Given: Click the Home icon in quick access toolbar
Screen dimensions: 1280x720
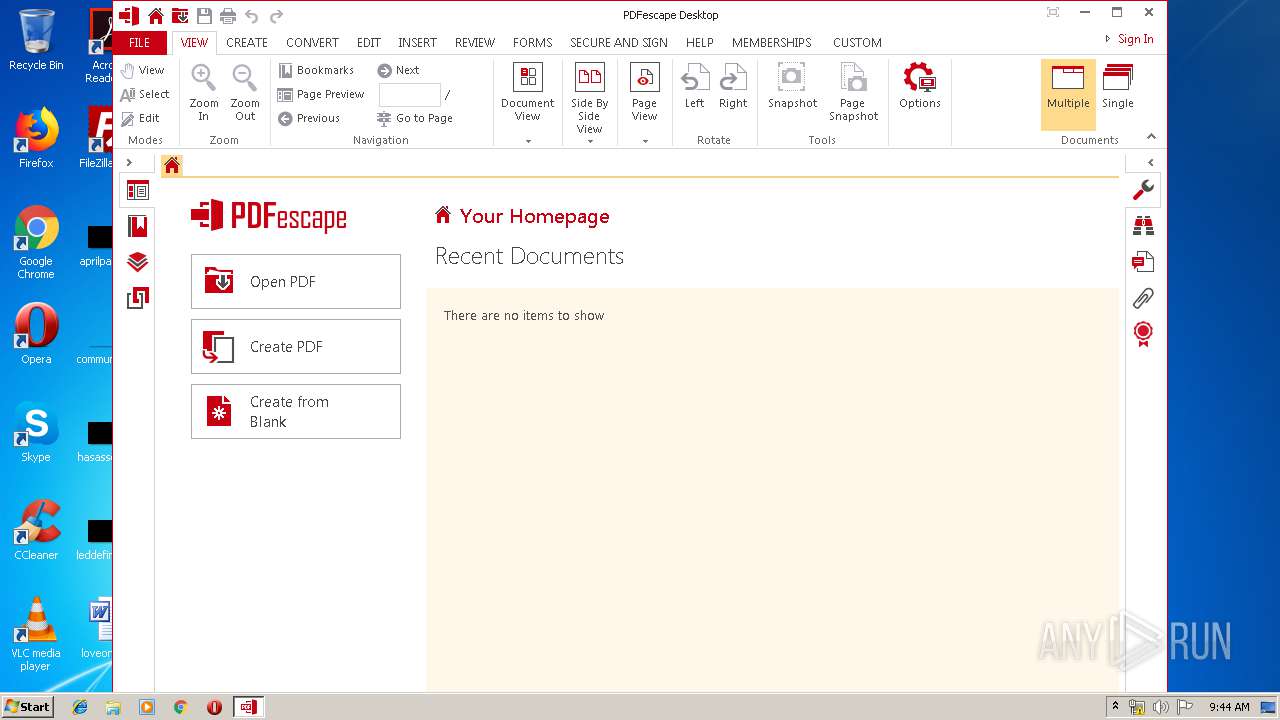Looking at the screenshot, I should click(155, 15).
